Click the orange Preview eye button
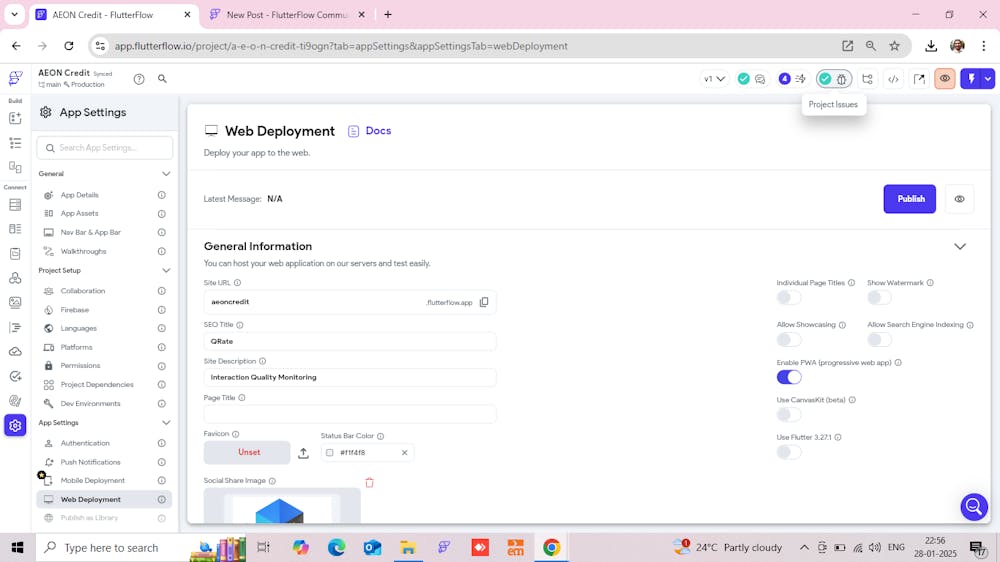This screenshot has width=1000, height=562. click(945, 79)
